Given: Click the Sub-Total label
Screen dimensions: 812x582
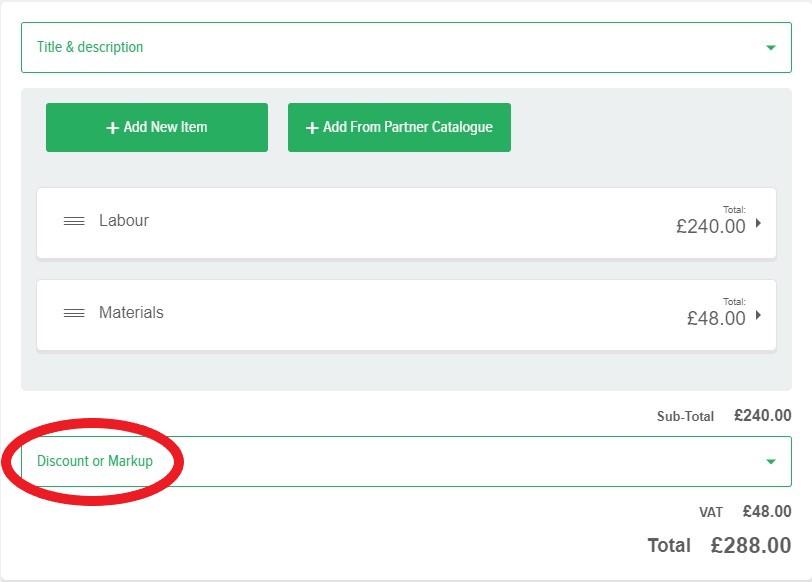Looking at the screenshot, I should (x=685, y=416).
